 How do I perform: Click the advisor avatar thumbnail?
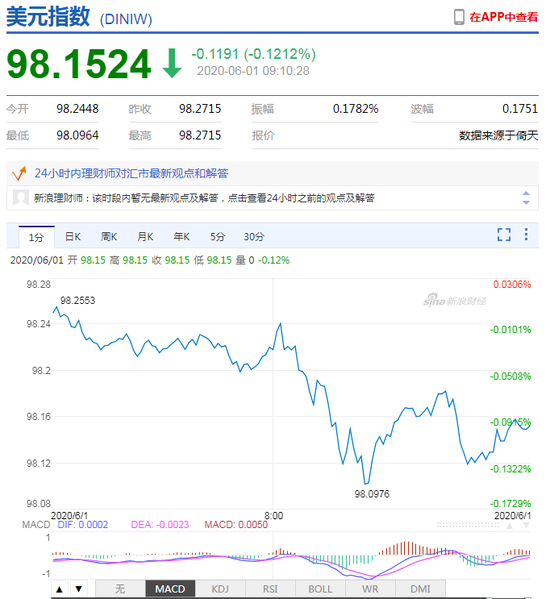coord(21,198)
